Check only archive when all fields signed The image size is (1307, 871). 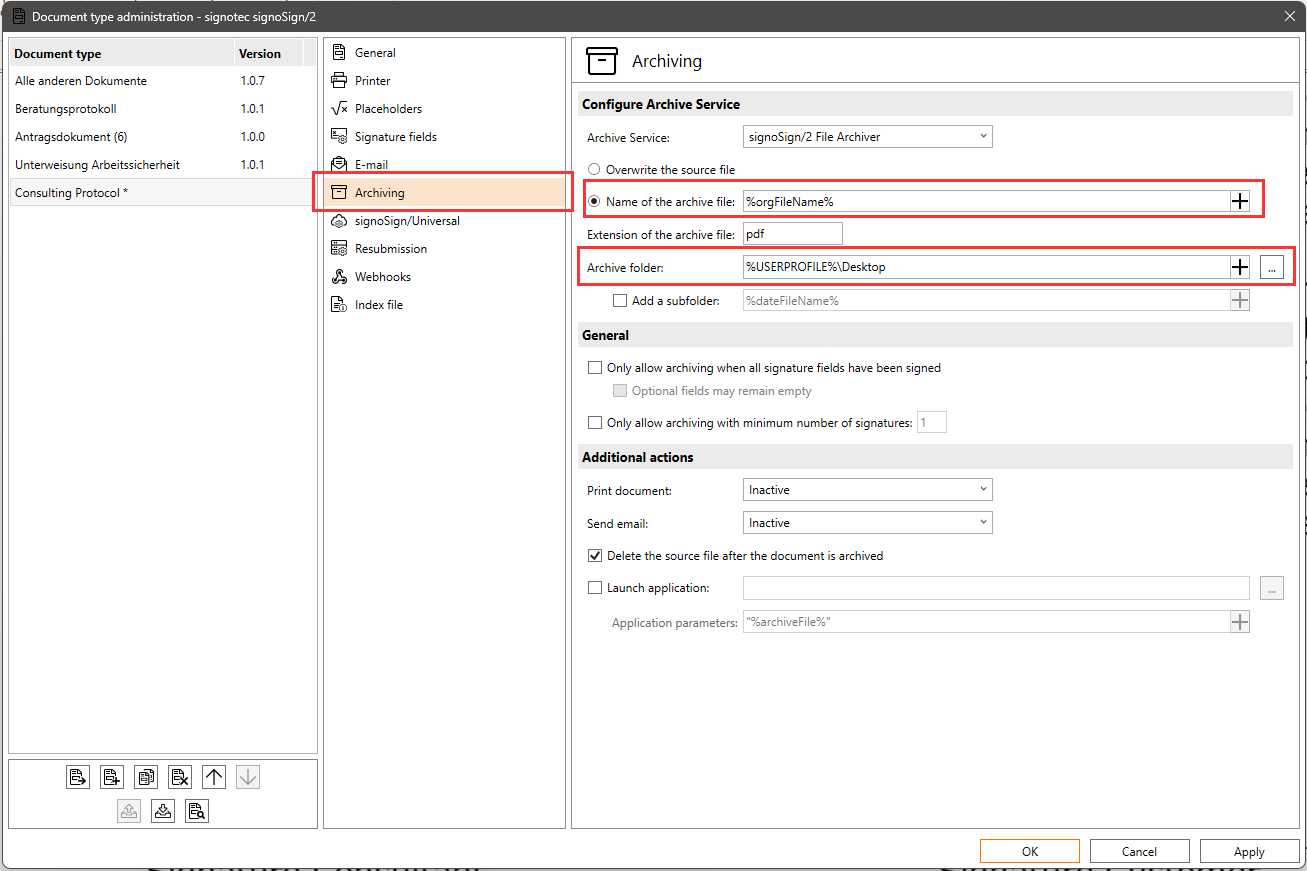[x=595, y=368]
